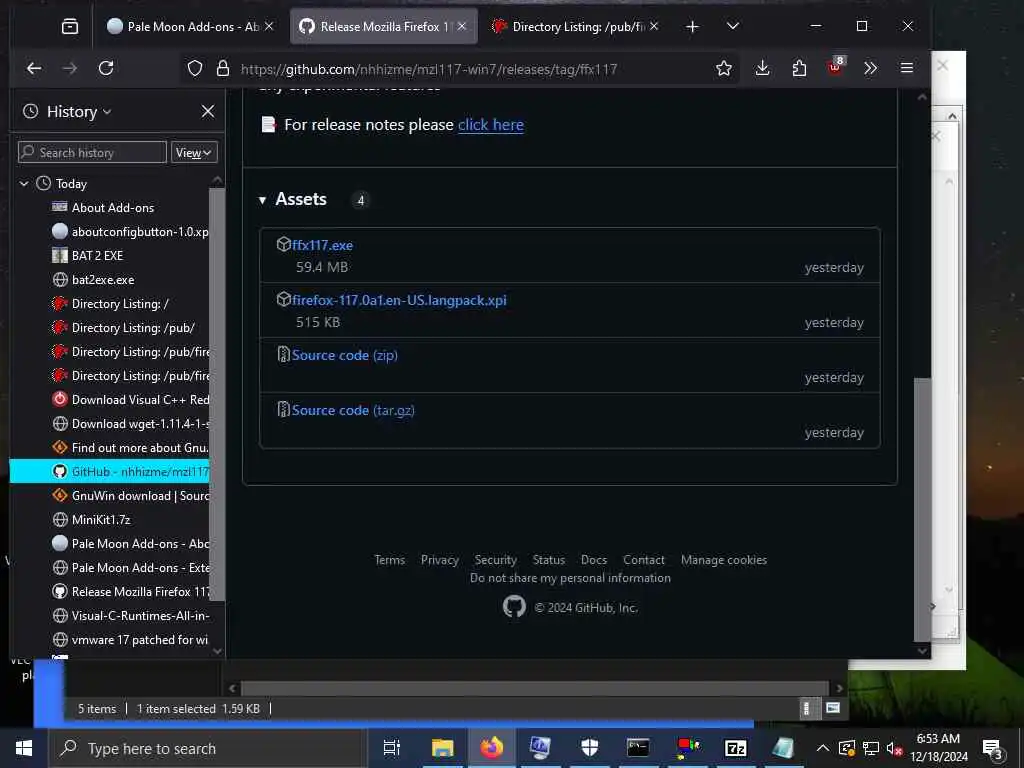
Task: Click the GitHub Octocat footer logo
Action: [x=514, y=607]
